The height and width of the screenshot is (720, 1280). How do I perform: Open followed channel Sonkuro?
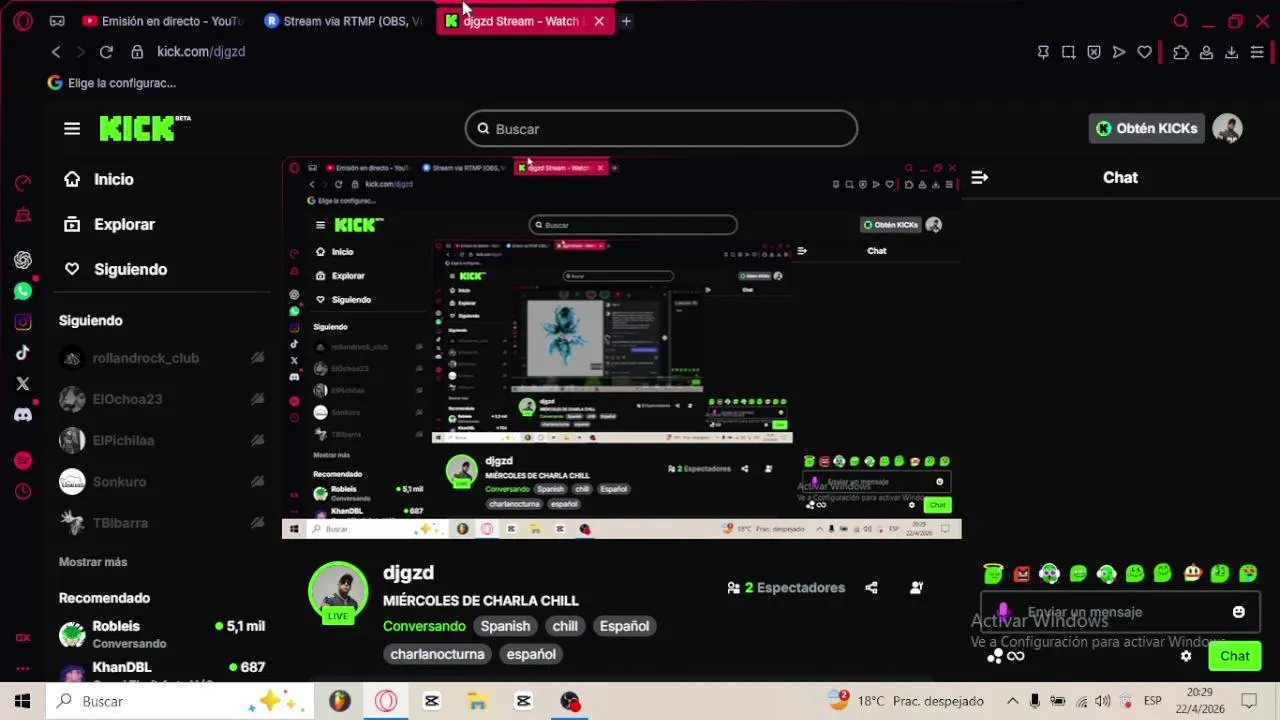tap(160, 482)
